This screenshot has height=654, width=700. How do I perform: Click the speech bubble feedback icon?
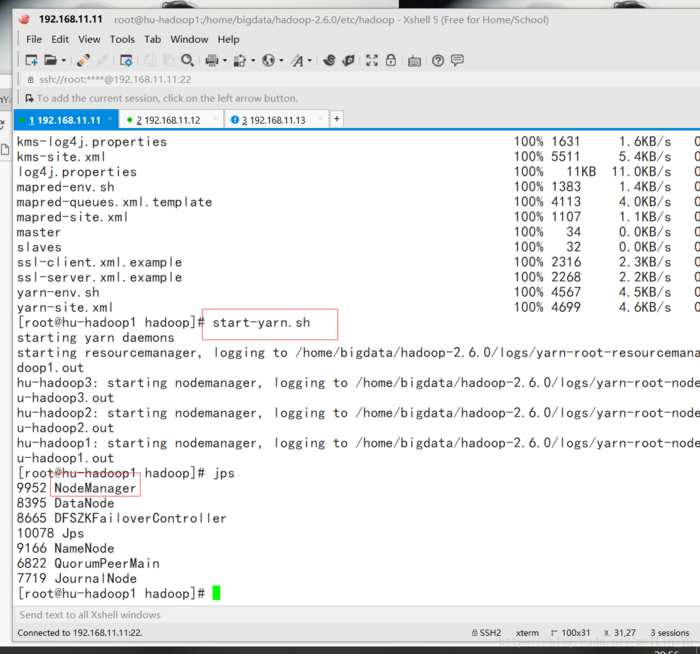[x=457, y=60]
